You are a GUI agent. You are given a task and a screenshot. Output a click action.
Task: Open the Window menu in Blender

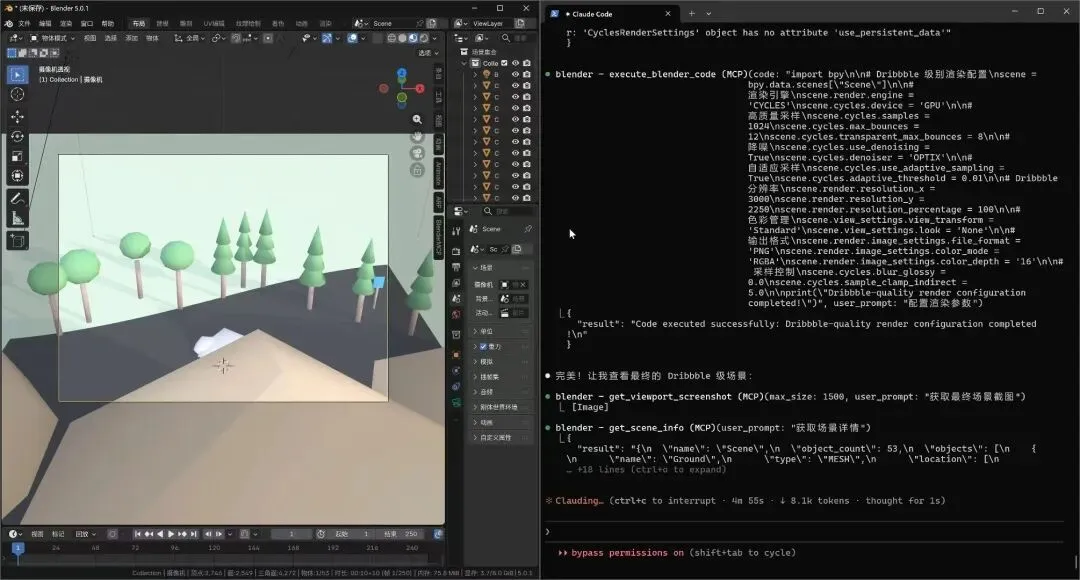tap(87, 23)
